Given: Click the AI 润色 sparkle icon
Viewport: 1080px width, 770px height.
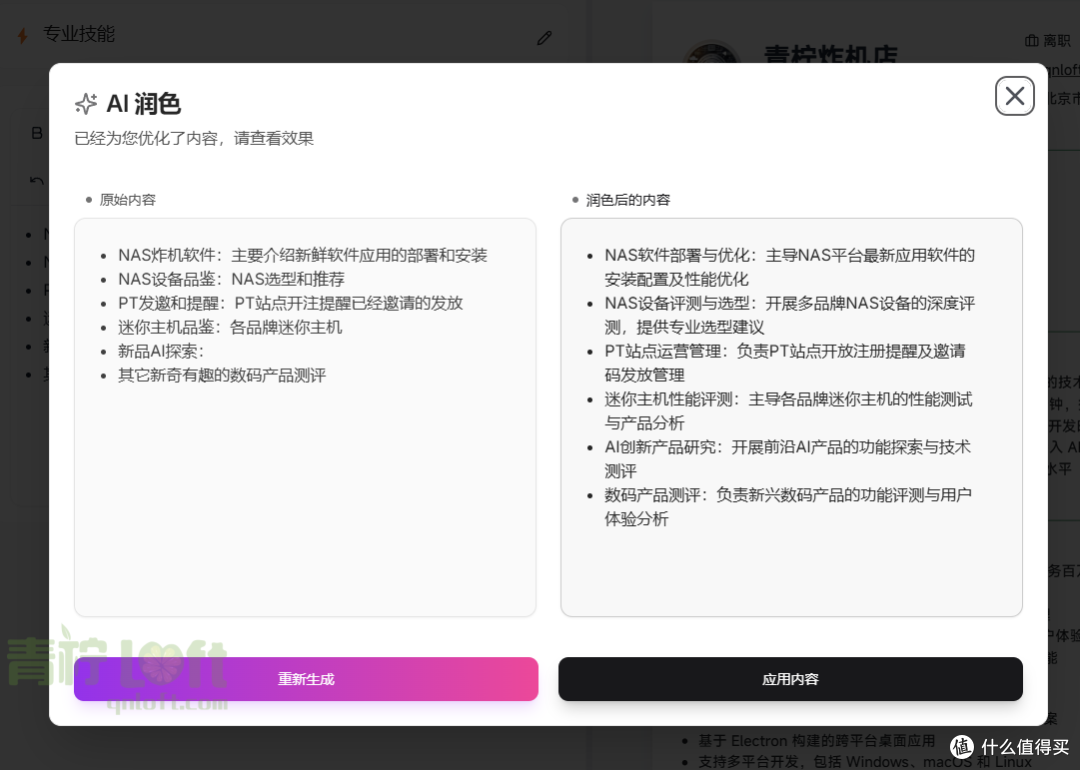Looking at the screenshot, I should tap(86, 104).
